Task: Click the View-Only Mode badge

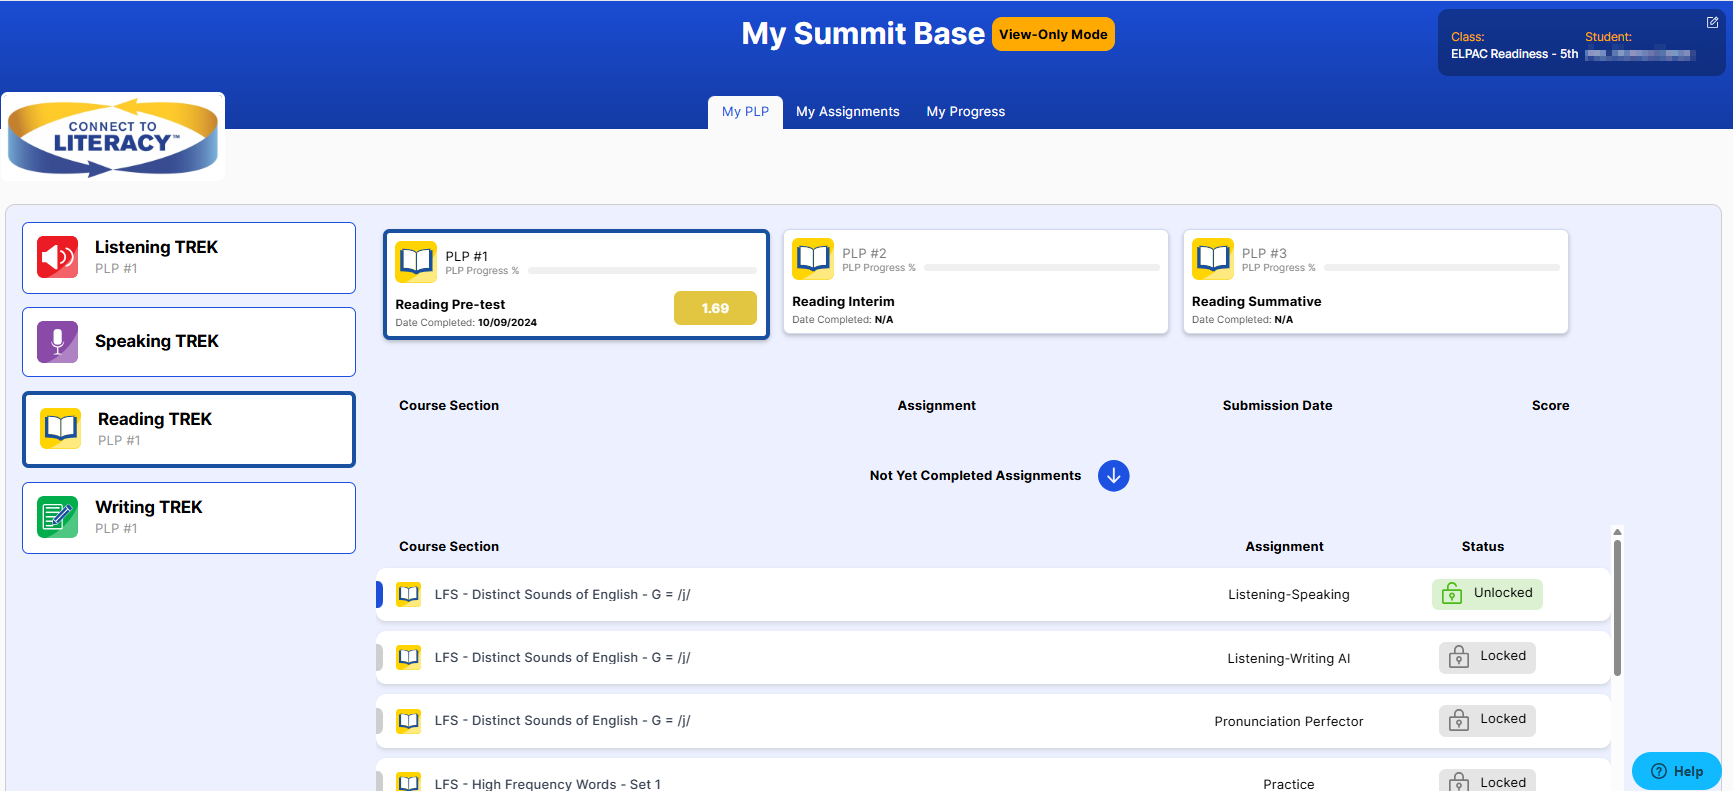Action: [1053, 34]
